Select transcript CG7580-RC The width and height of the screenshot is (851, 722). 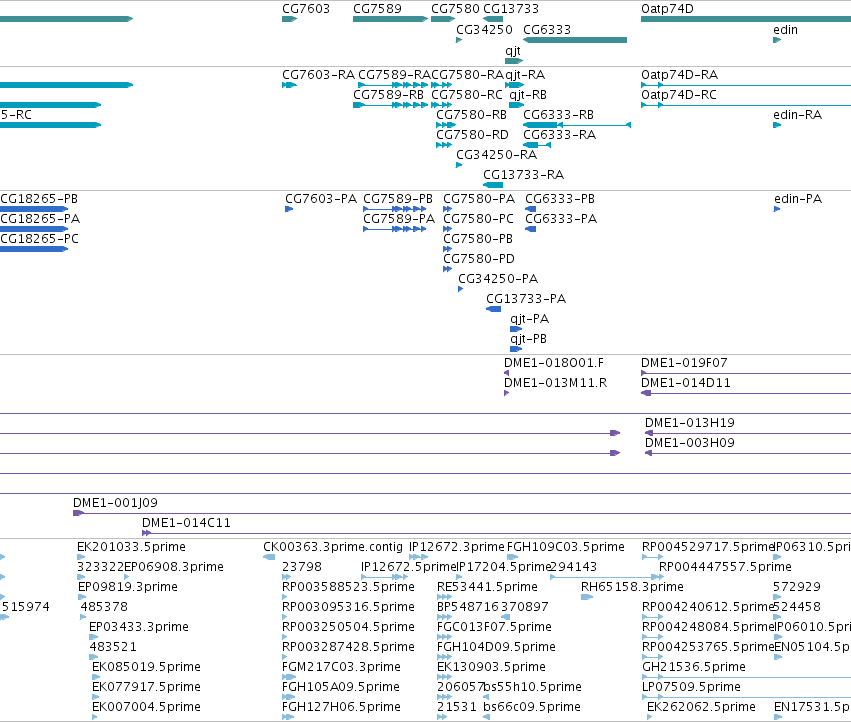pos(467,95)
